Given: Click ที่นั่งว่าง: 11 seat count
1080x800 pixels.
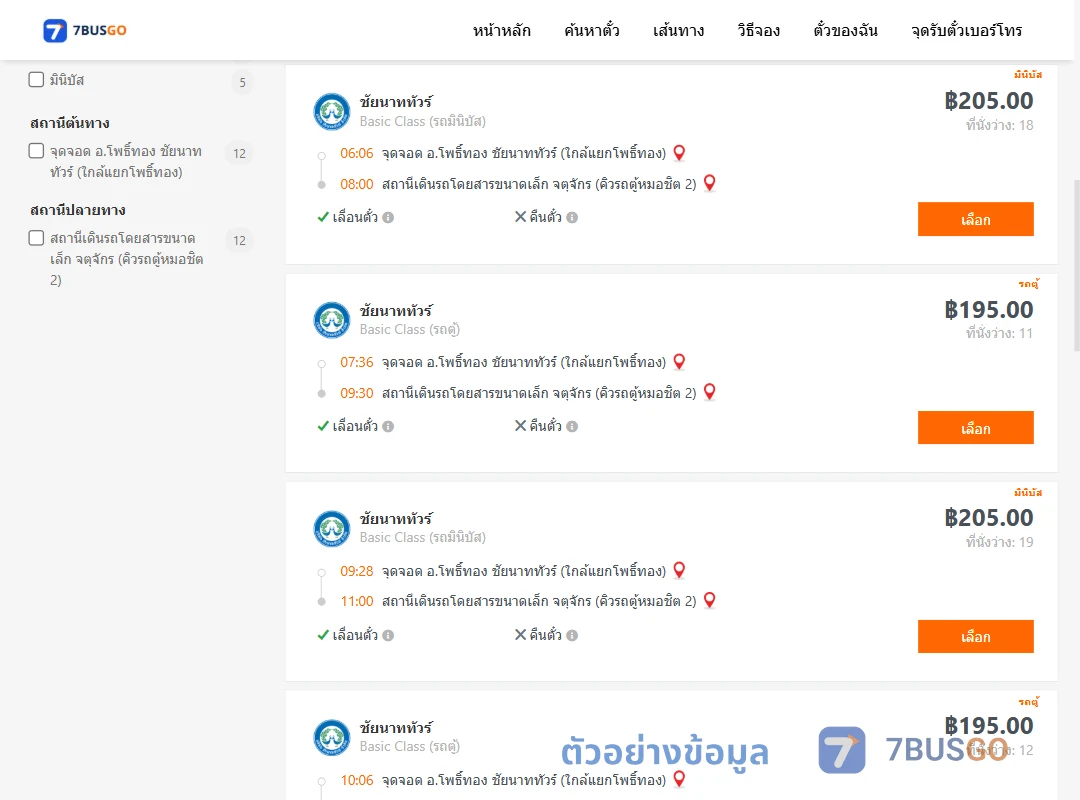Looking at the screenshot, I should click(x=999, y=334).
